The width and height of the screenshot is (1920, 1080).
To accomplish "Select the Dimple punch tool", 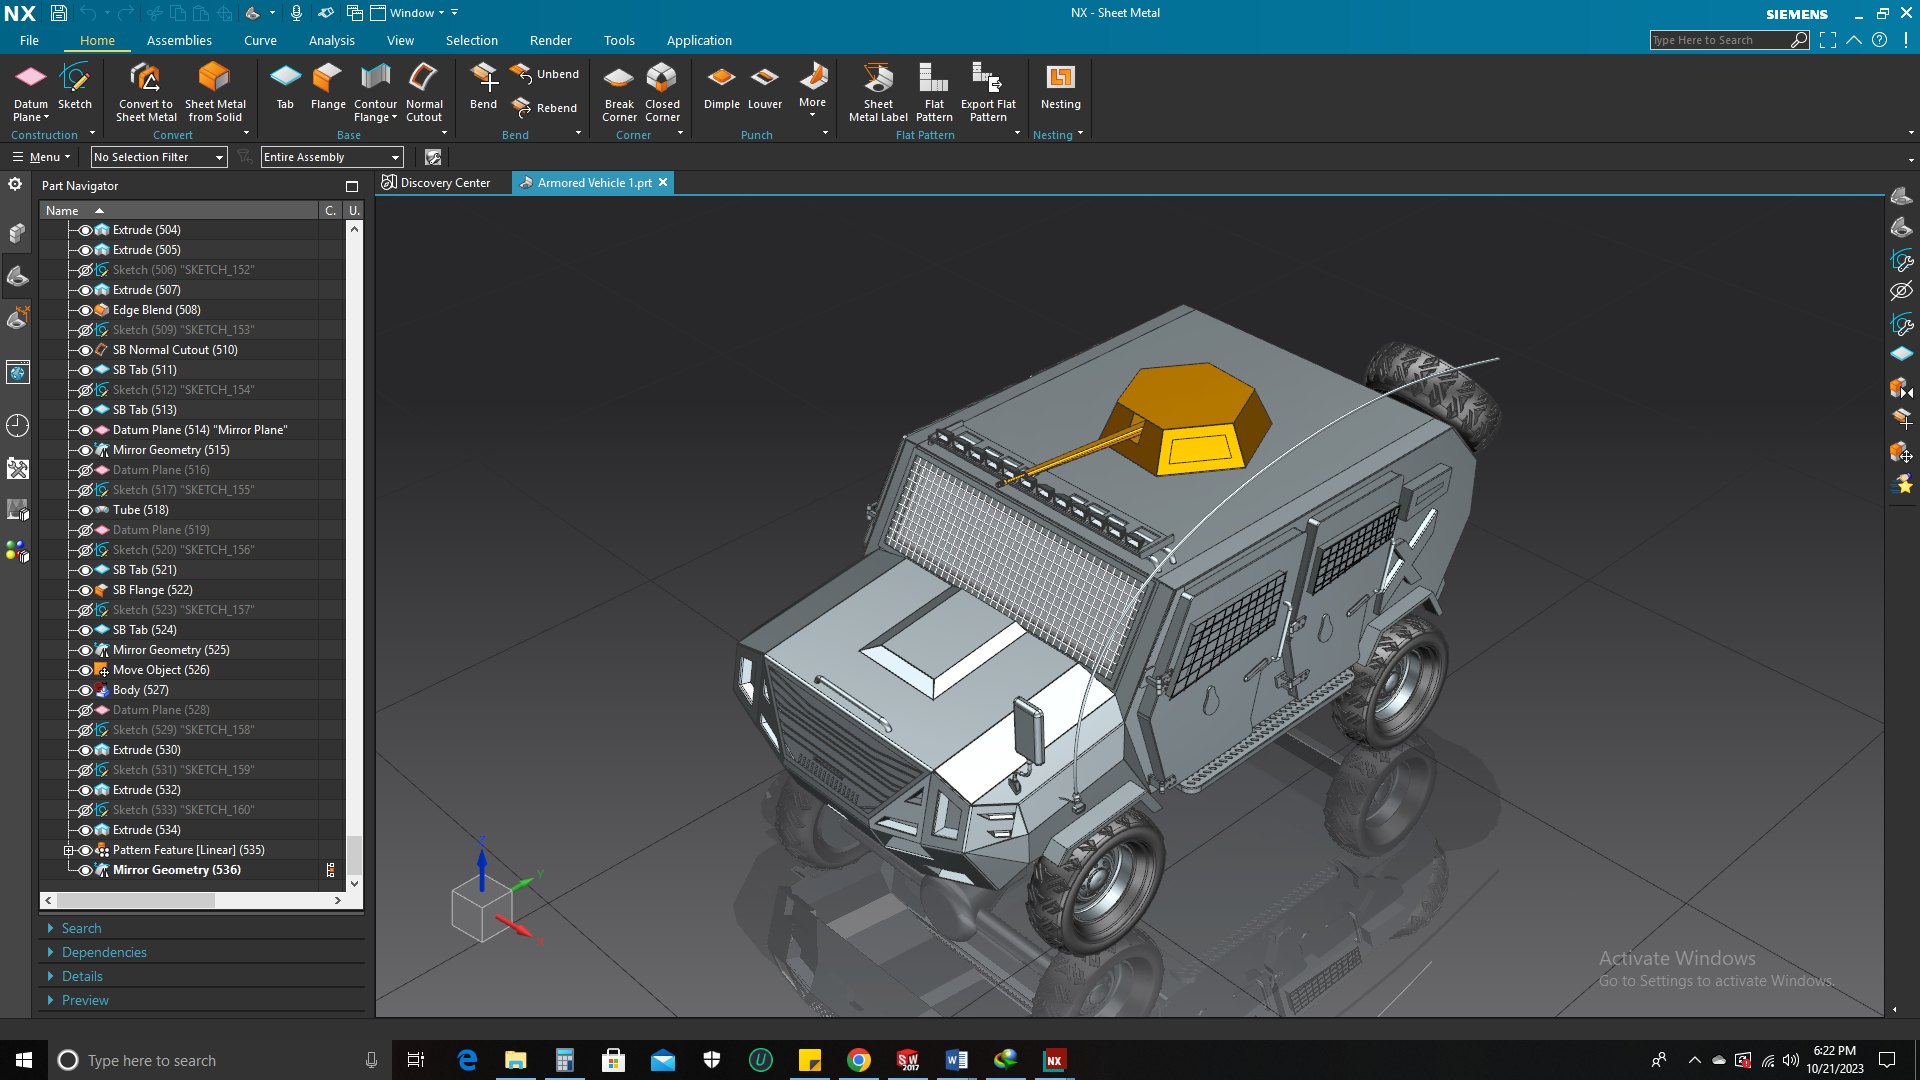I will (x=721, y=86).
